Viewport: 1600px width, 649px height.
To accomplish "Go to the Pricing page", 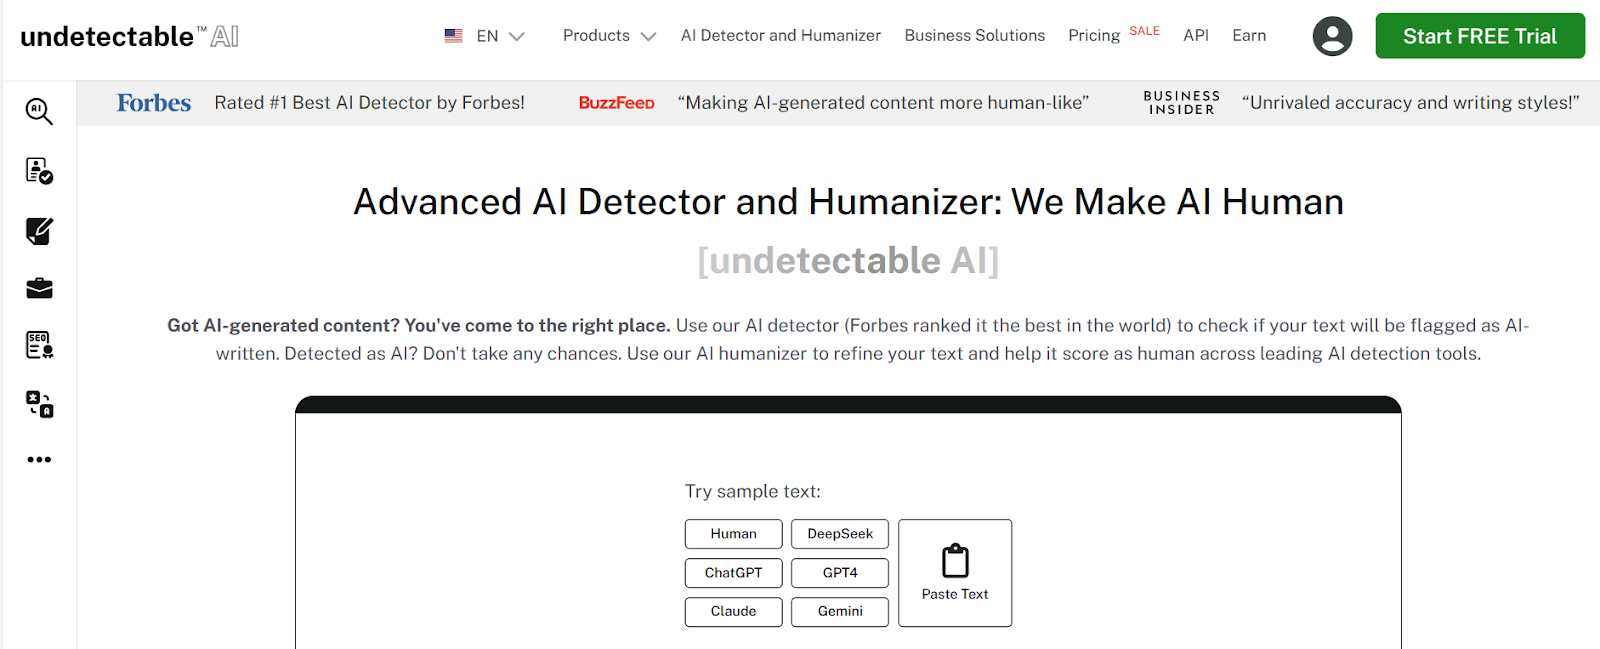I will coord(1094,36).
